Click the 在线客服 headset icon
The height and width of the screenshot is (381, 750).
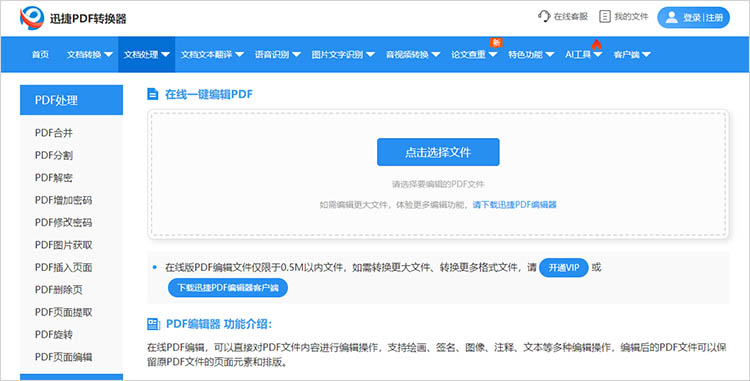click(x=544, y=16)
